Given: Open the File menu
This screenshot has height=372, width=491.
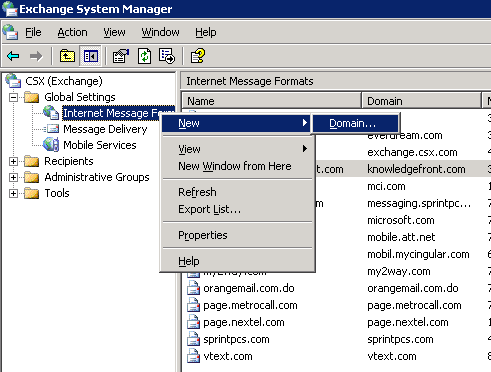Looking at the screenshot, I should click(x=33, y=32).
